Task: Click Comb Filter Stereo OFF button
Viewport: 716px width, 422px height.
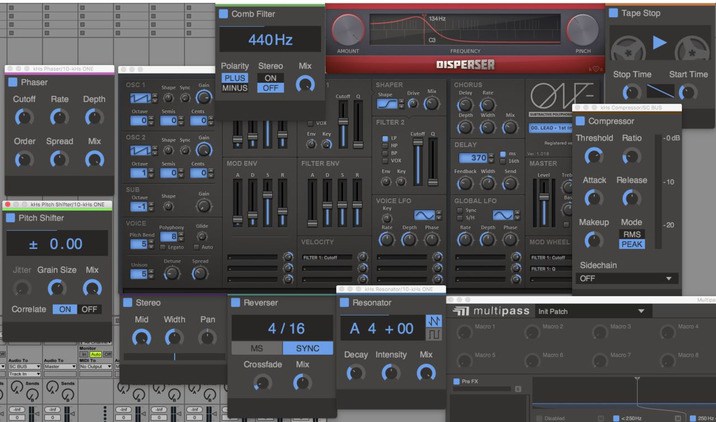Action: pyautogui.click(x=270, y=88)
